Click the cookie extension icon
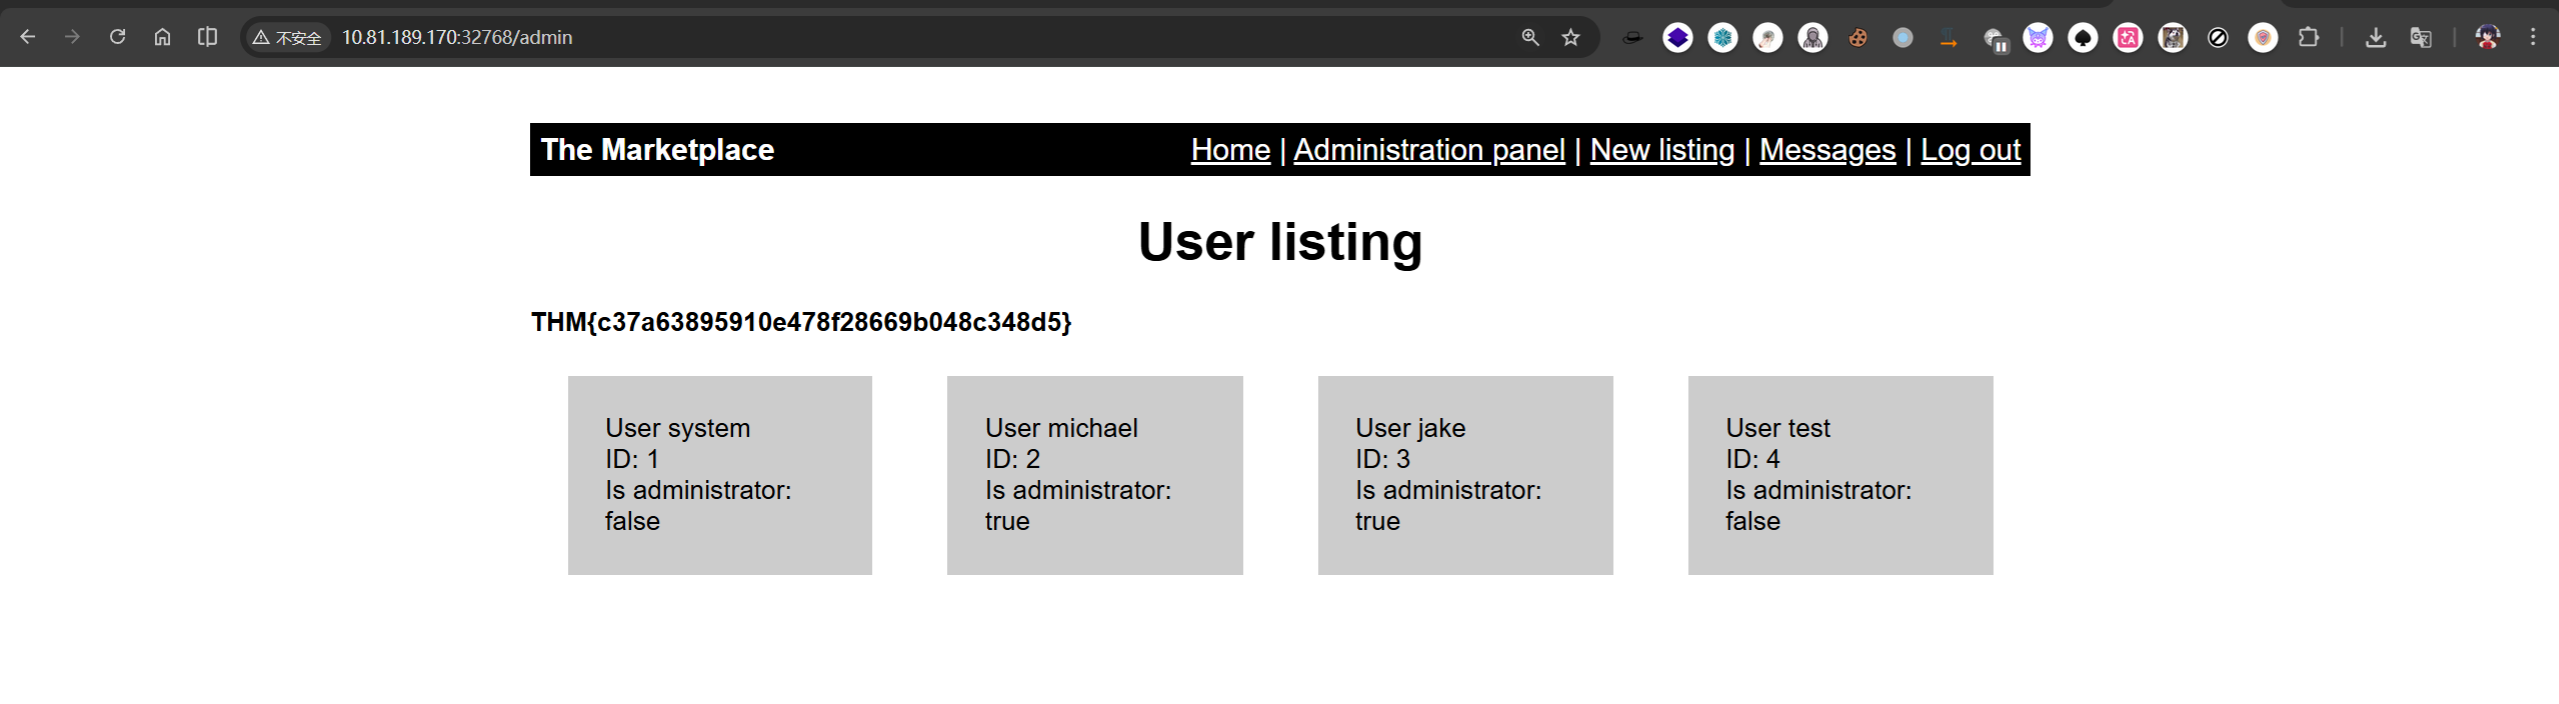Viewport: 2559px width, 704px height. point(1857,38)
